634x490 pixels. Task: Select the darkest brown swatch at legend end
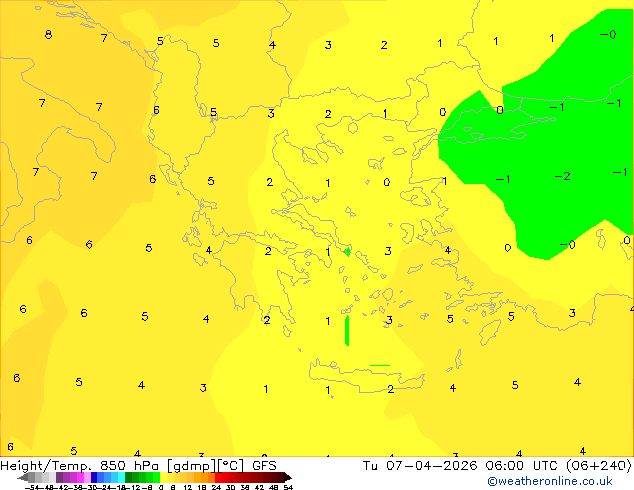click(x=281, y=477)
